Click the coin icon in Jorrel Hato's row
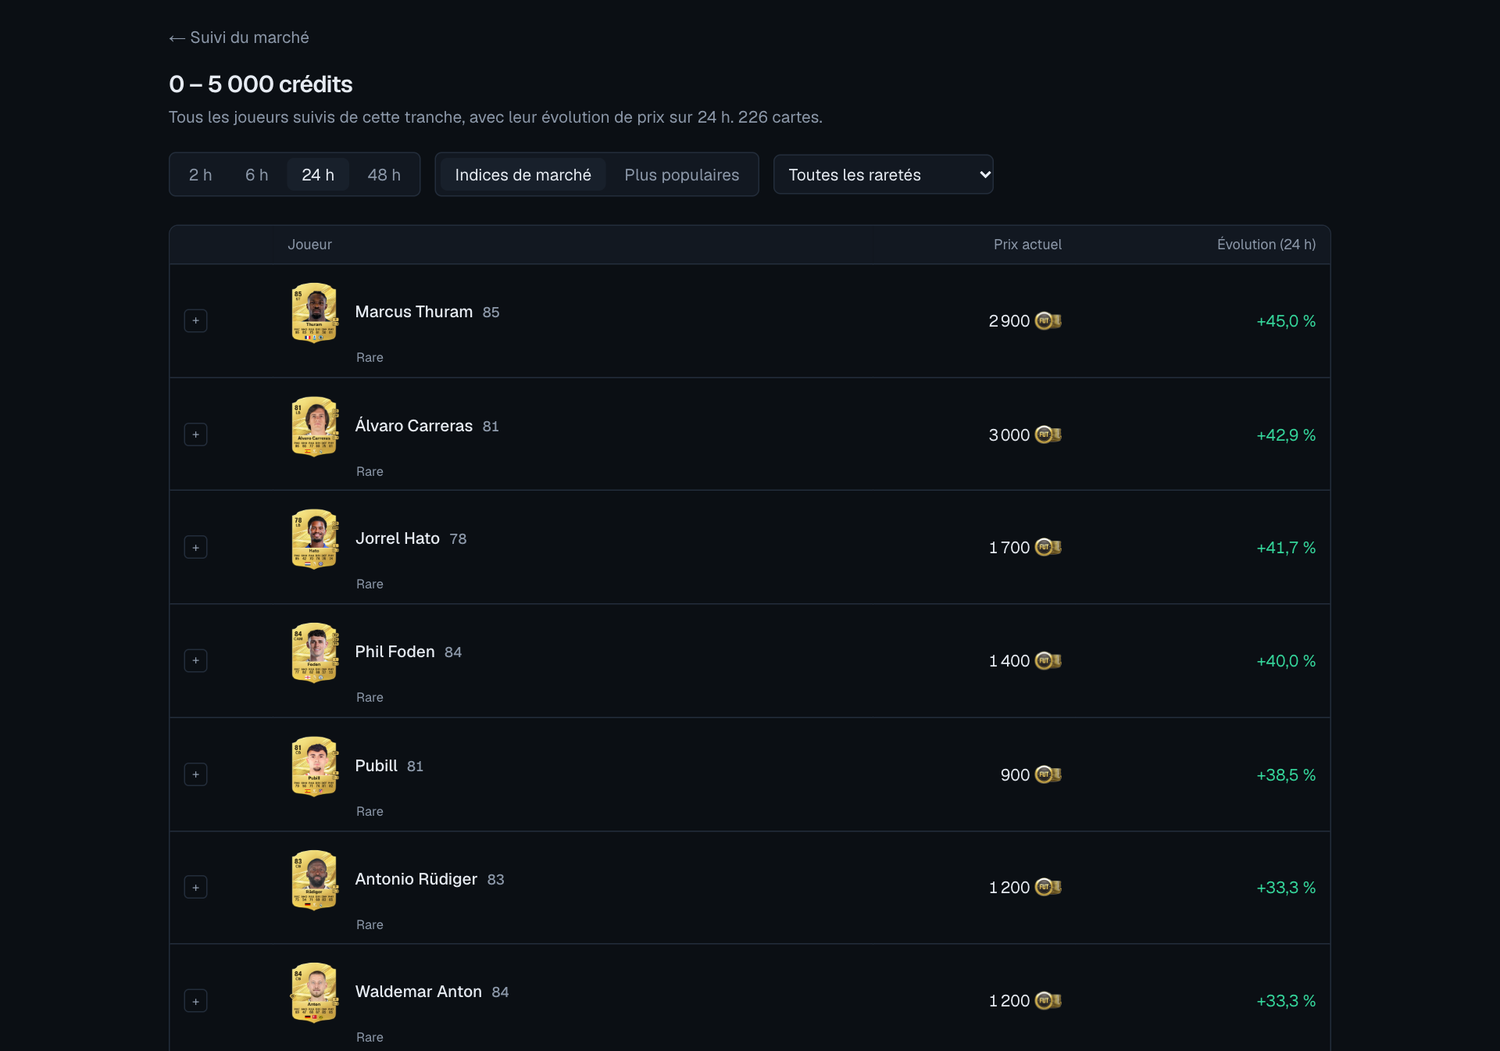Image resolution: width=1500 pixels, height=1051 pixels. pyautogui.click(x=1048, y=548)
